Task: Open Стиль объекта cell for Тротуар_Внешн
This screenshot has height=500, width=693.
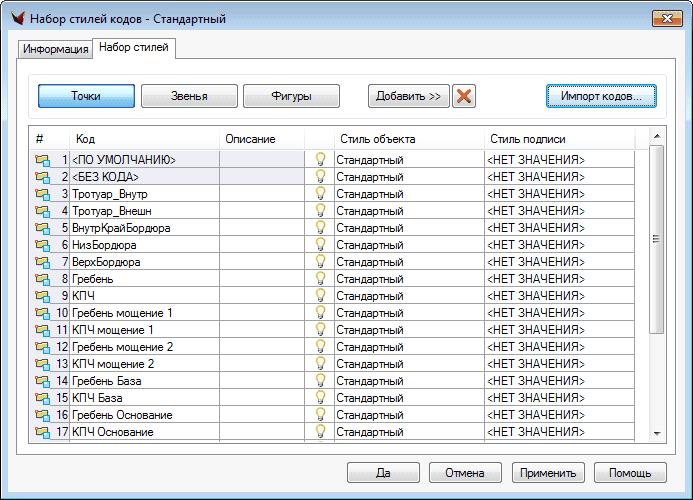Action: click(408, 211)
